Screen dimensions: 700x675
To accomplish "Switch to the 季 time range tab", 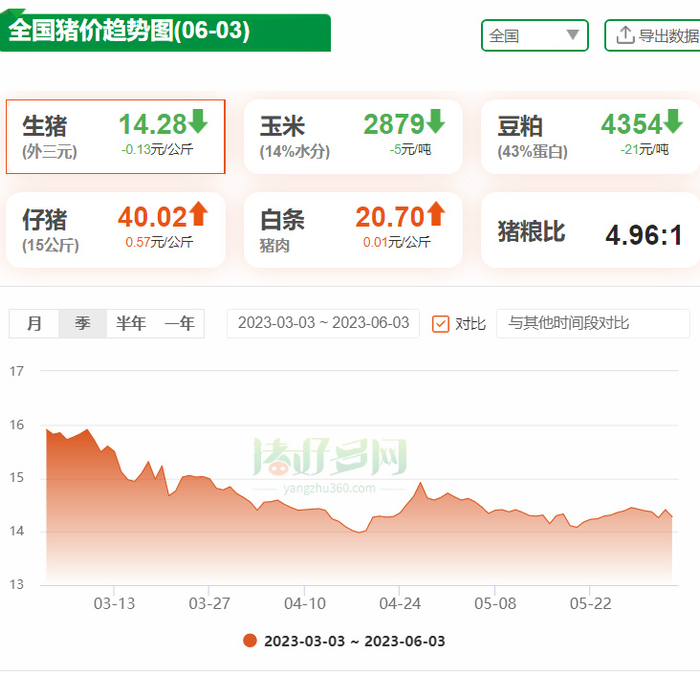I will pyautogui.click(x=83, y=323).
